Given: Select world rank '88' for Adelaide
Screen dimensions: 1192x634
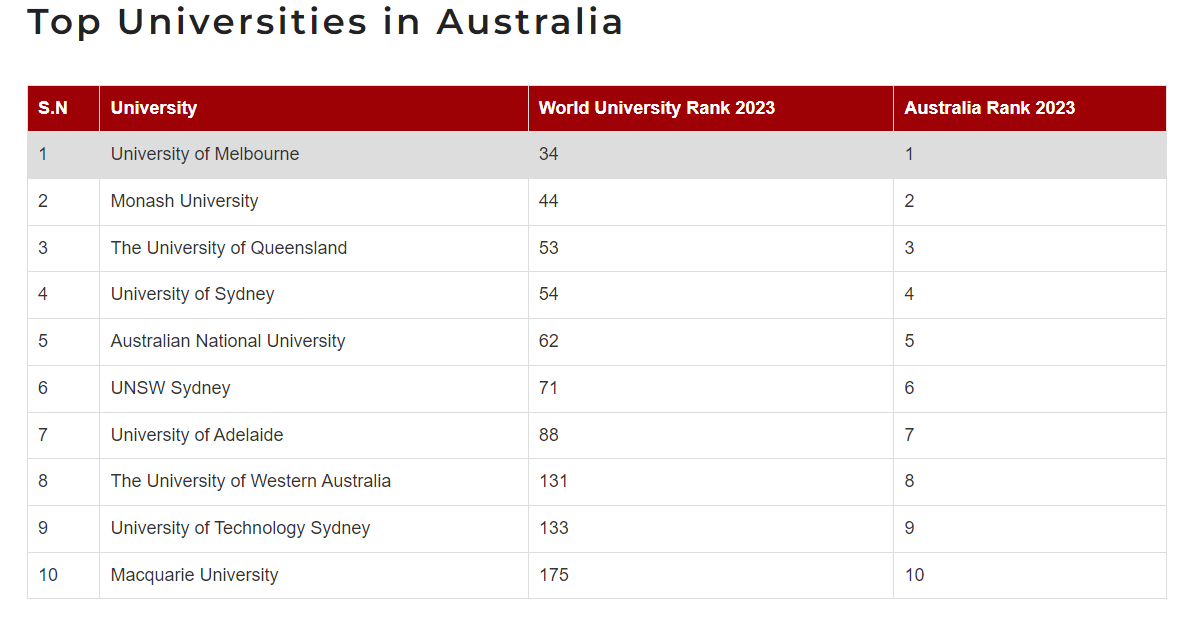Looking at the screenshot, I should (549, 435).
